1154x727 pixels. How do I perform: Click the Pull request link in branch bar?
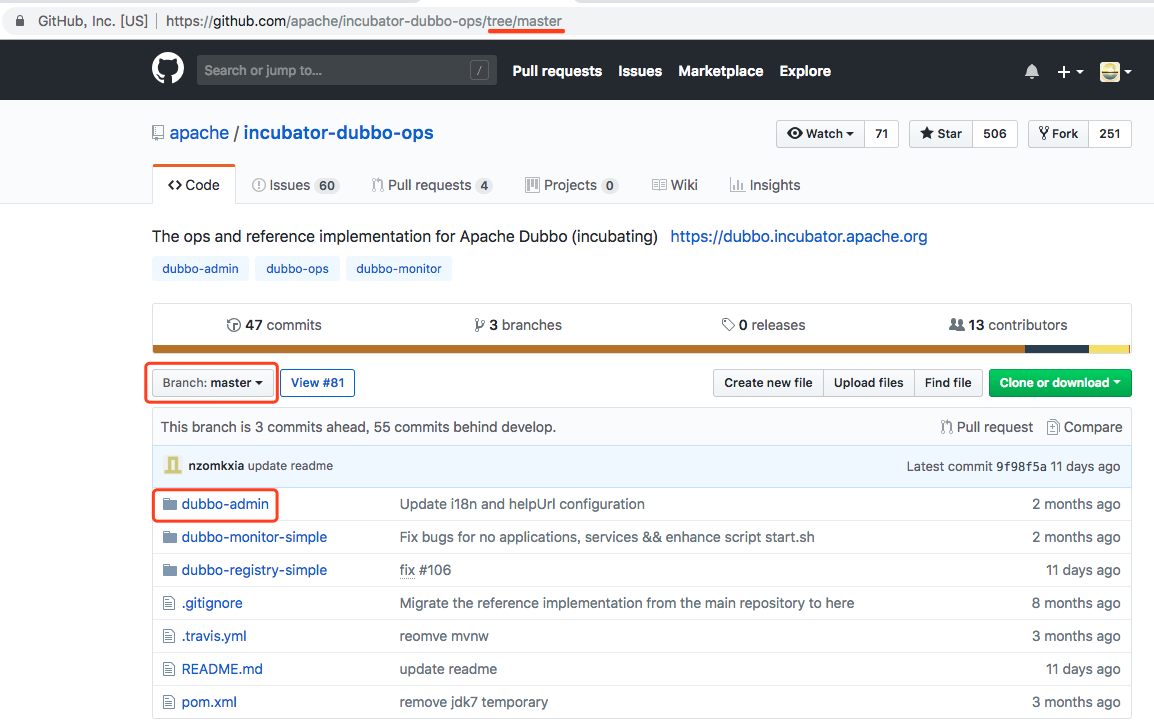click(987, 427)
